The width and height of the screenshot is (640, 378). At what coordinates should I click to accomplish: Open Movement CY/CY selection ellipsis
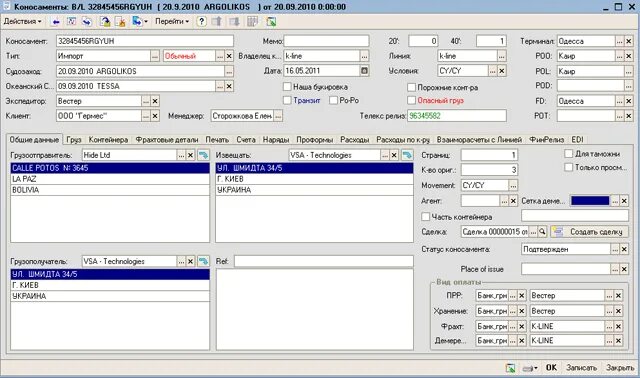(x=513, y=185)
